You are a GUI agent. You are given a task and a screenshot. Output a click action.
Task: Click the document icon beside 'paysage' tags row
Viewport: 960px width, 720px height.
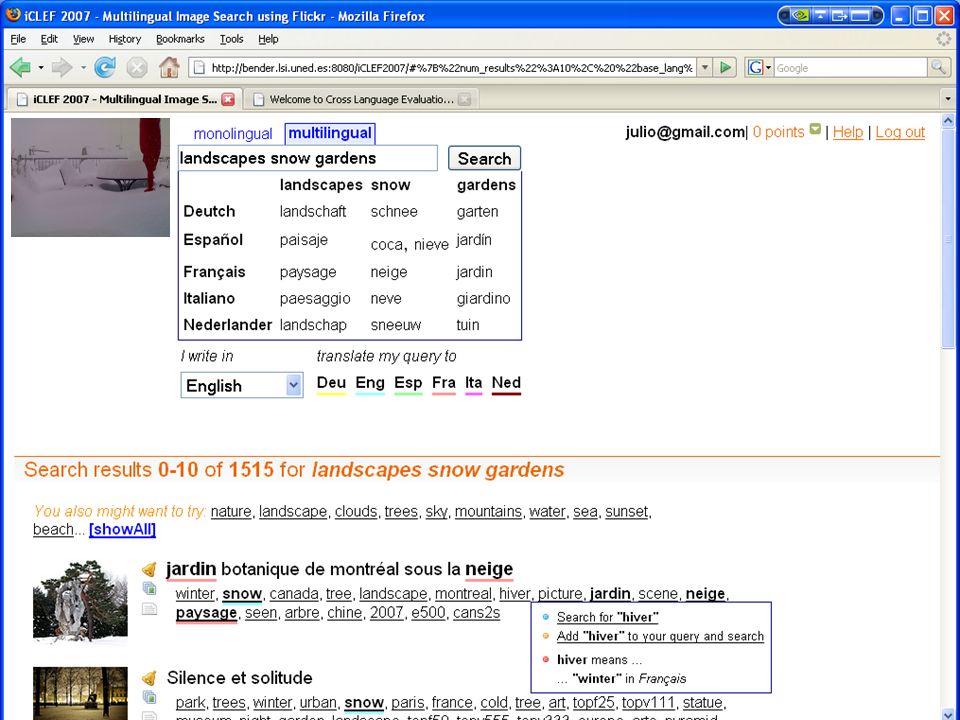point(149,609)
